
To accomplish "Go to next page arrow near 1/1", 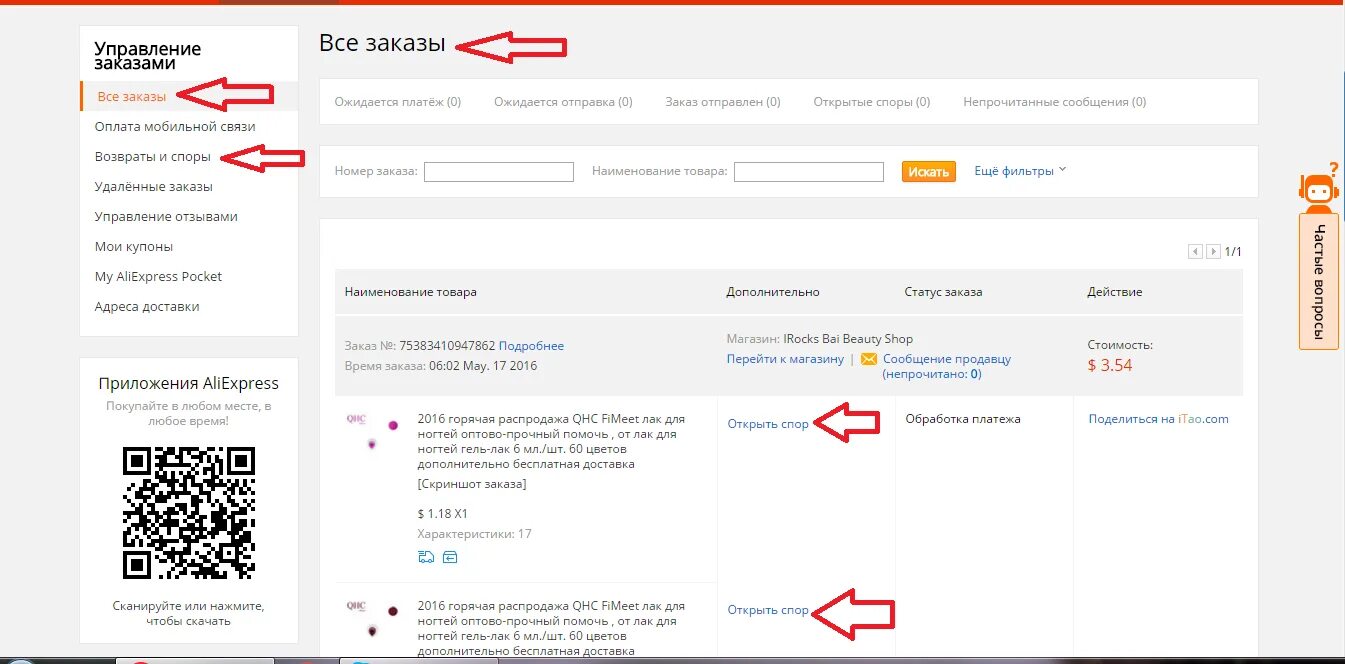I will coord(1213,252).
